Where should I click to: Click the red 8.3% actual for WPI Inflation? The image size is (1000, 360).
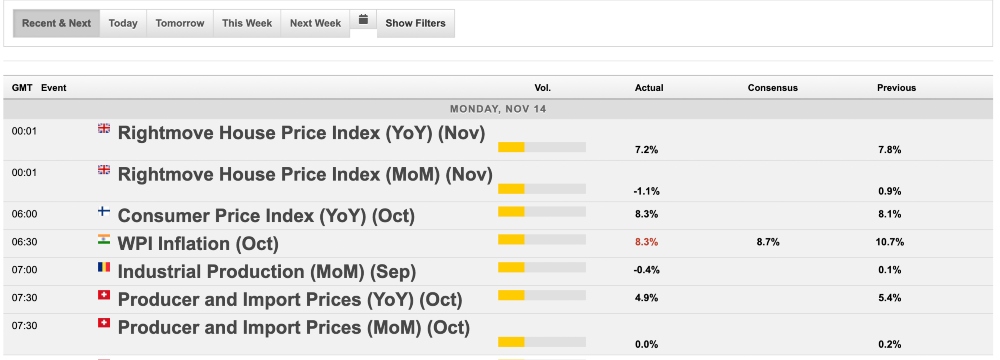click(646, 242)
